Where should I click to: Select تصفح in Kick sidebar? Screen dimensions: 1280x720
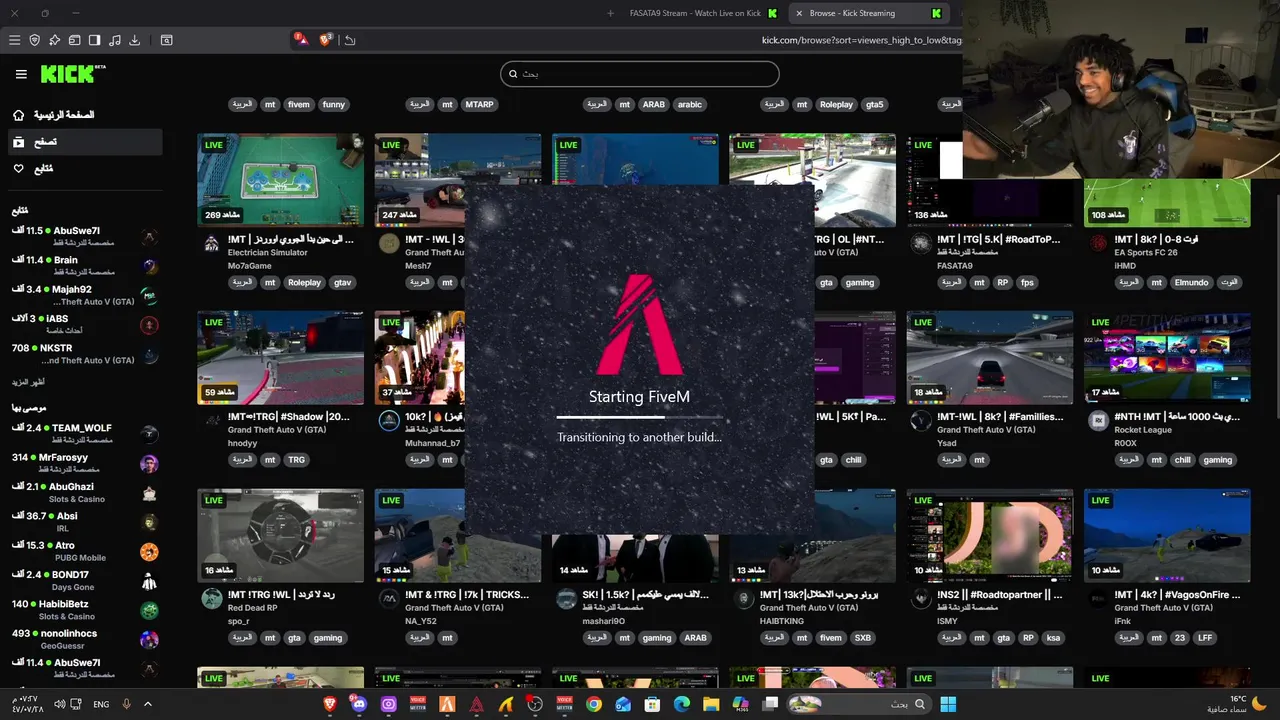(85, 142)
